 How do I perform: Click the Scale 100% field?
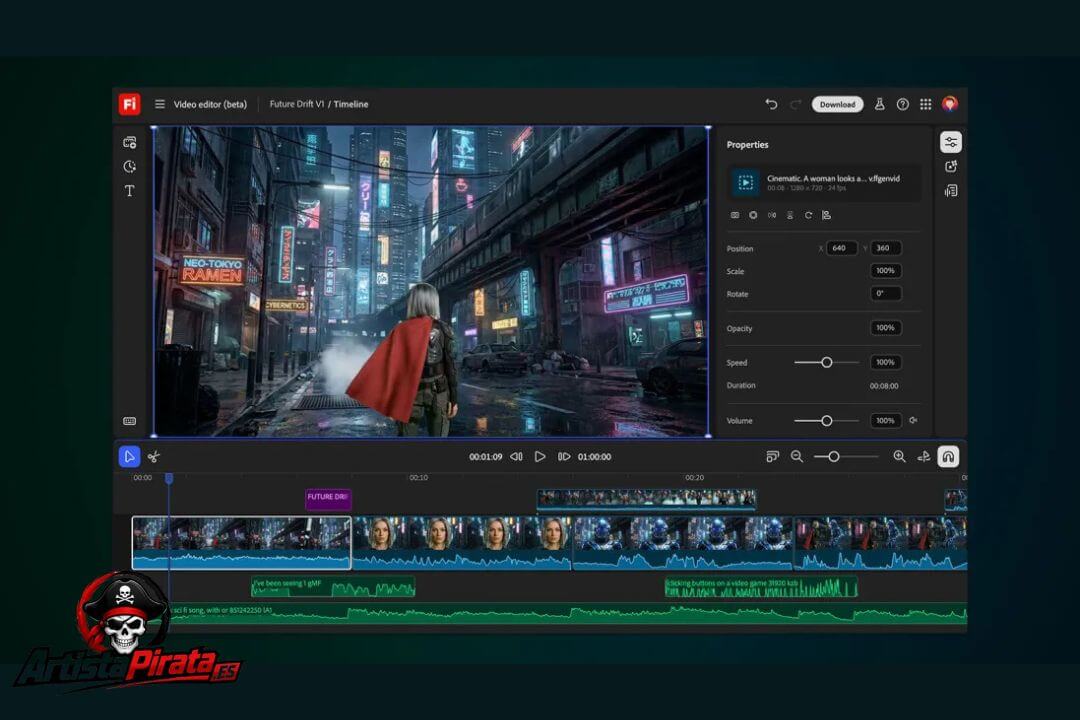[886, 271]
